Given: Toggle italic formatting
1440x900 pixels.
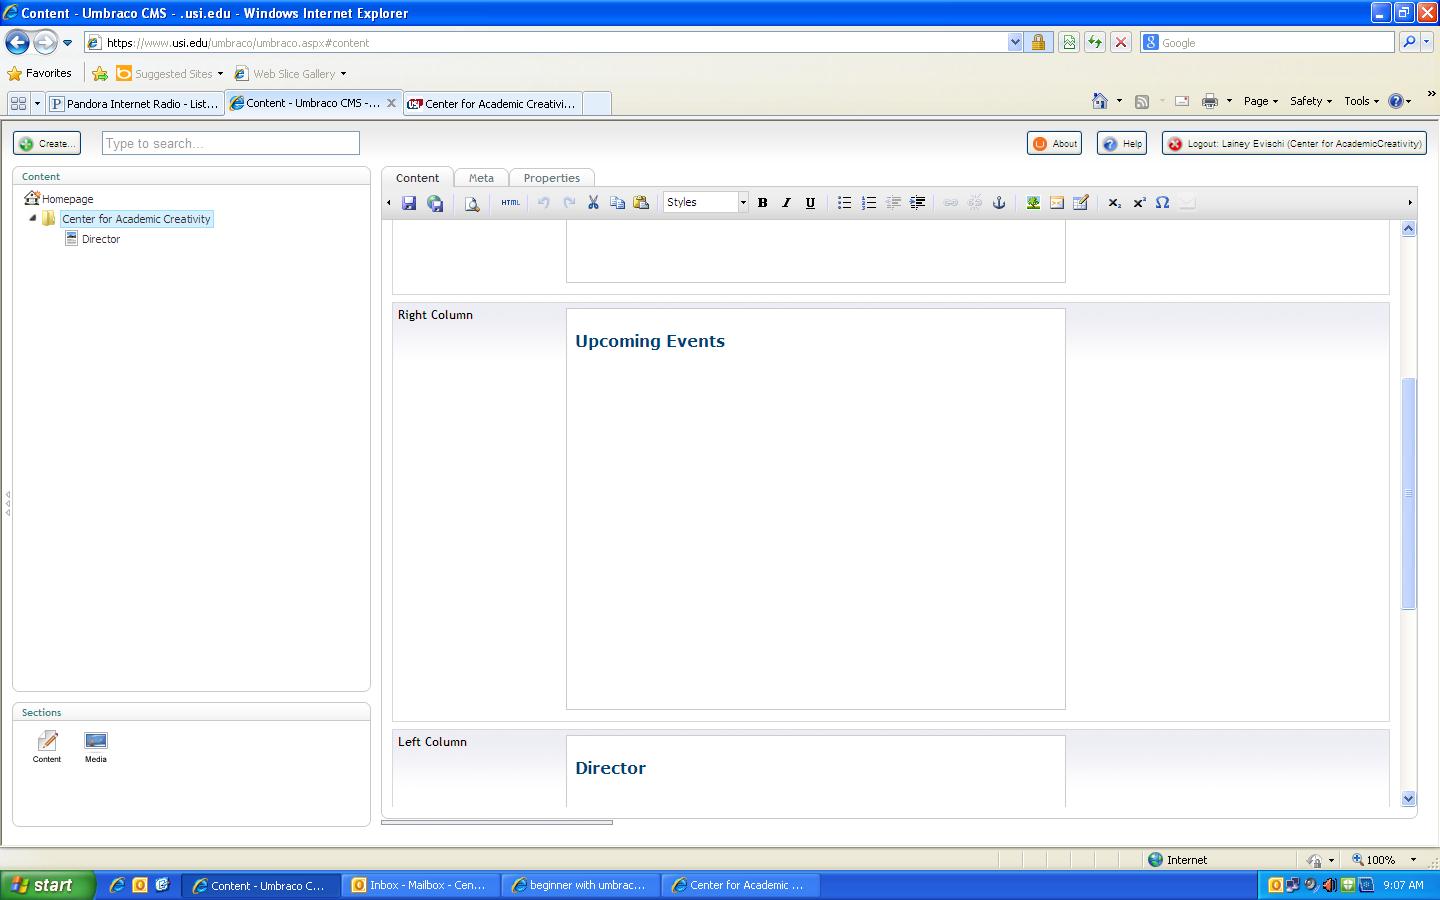Looking at the screenshot, I should click(786, 203).
